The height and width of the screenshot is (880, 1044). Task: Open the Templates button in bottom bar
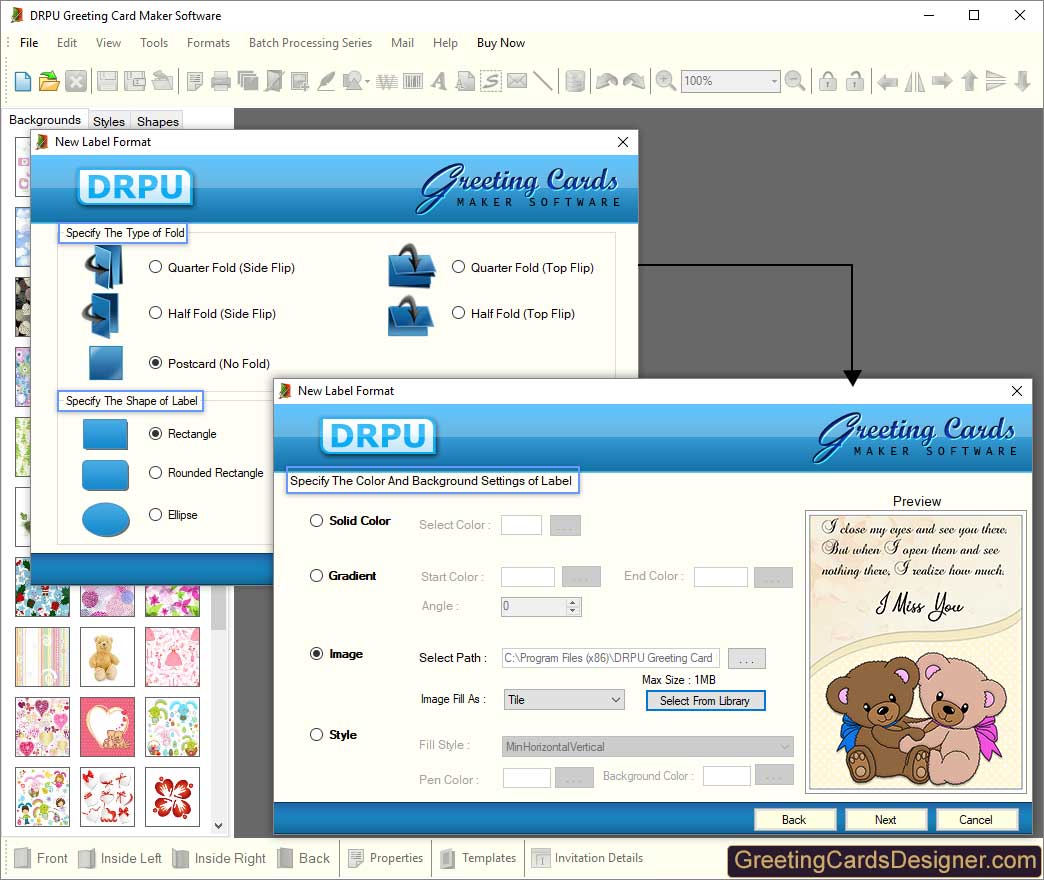click(477, 858)
